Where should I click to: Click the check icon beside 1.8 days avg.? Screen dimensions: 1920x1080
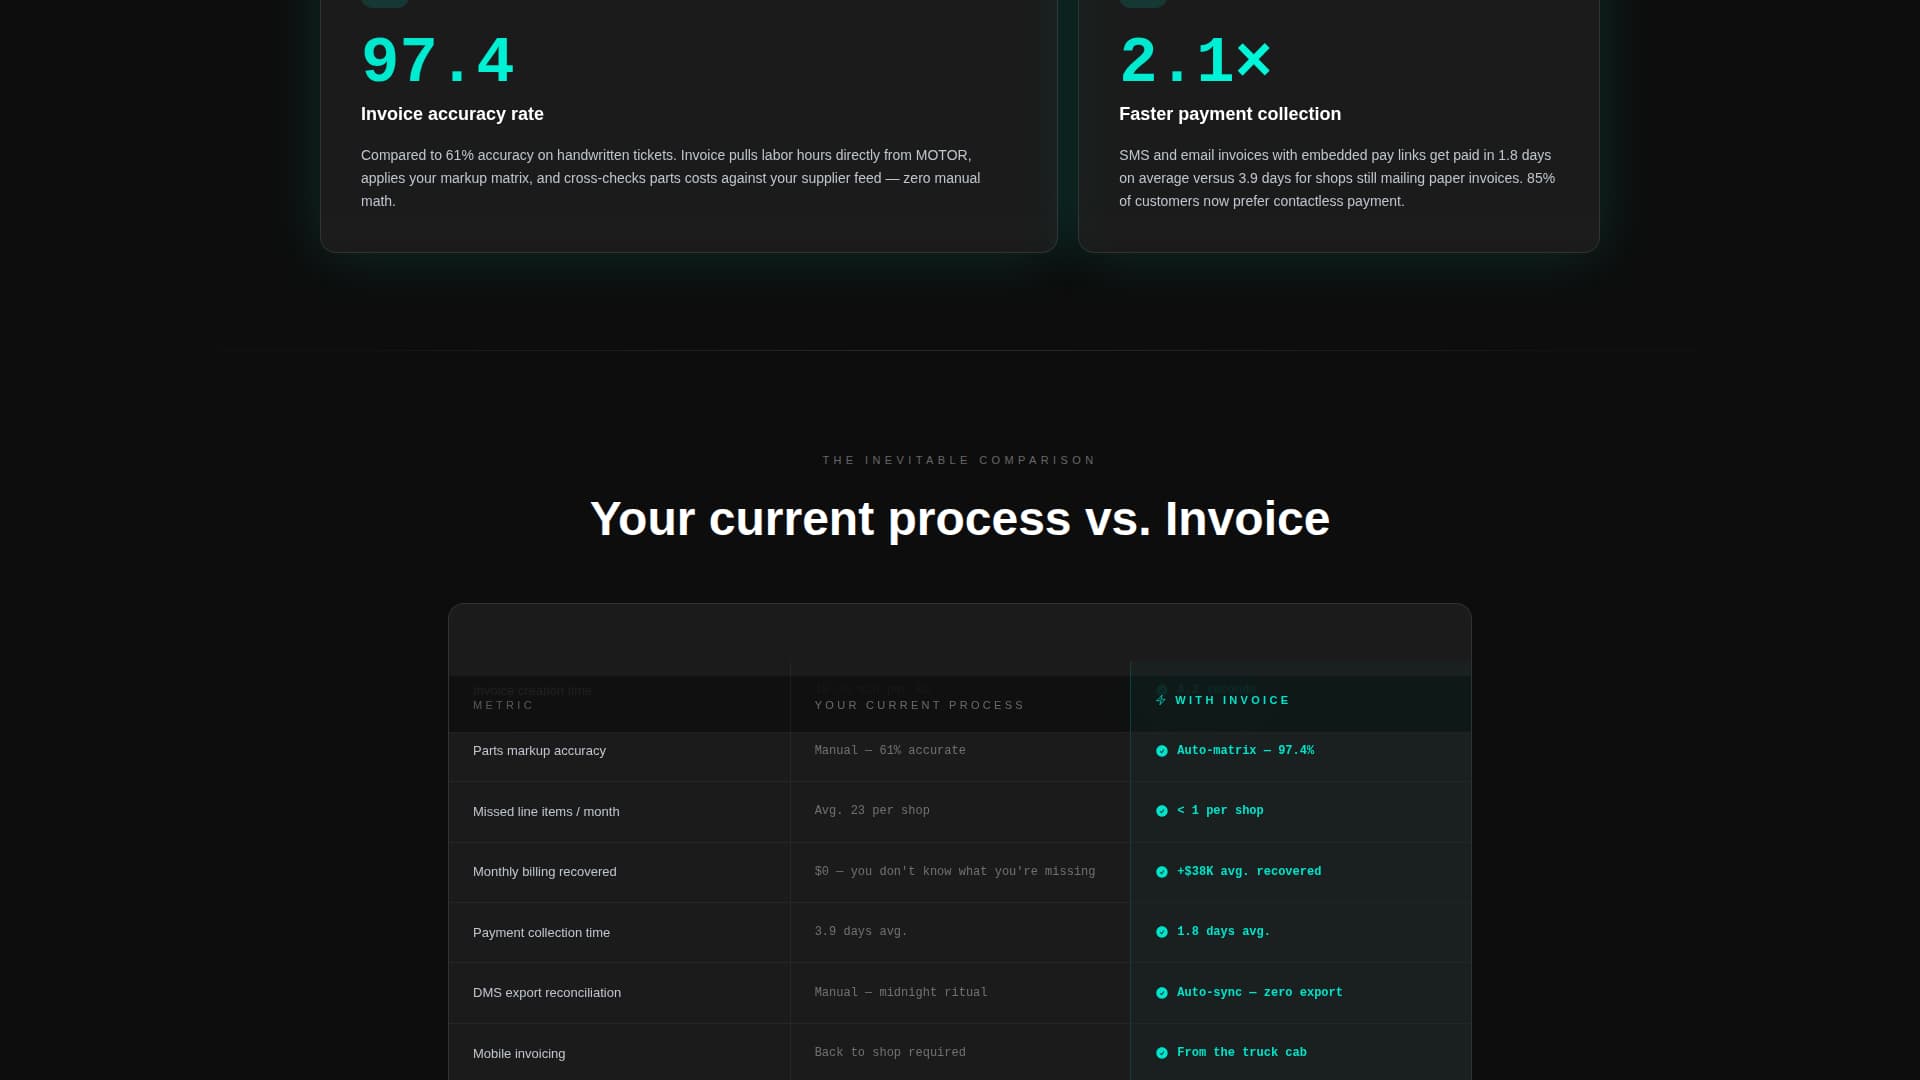click(x=1162, y=932)
